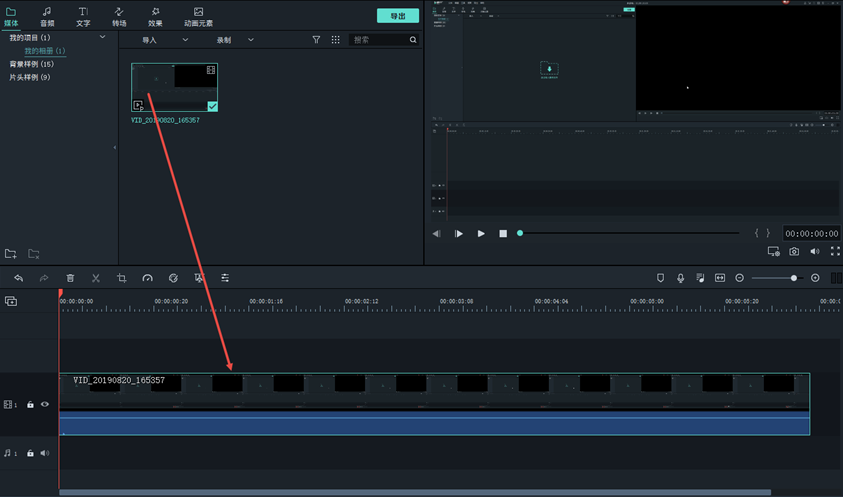Click into the 搜索 search field

pyautogui.click(x=379, y=40)
